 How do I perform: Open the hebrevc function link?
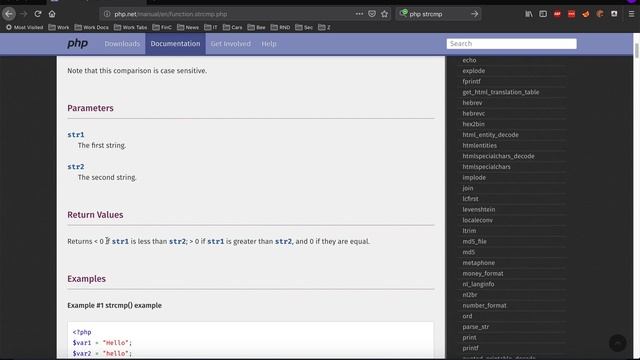pos(473,113)
